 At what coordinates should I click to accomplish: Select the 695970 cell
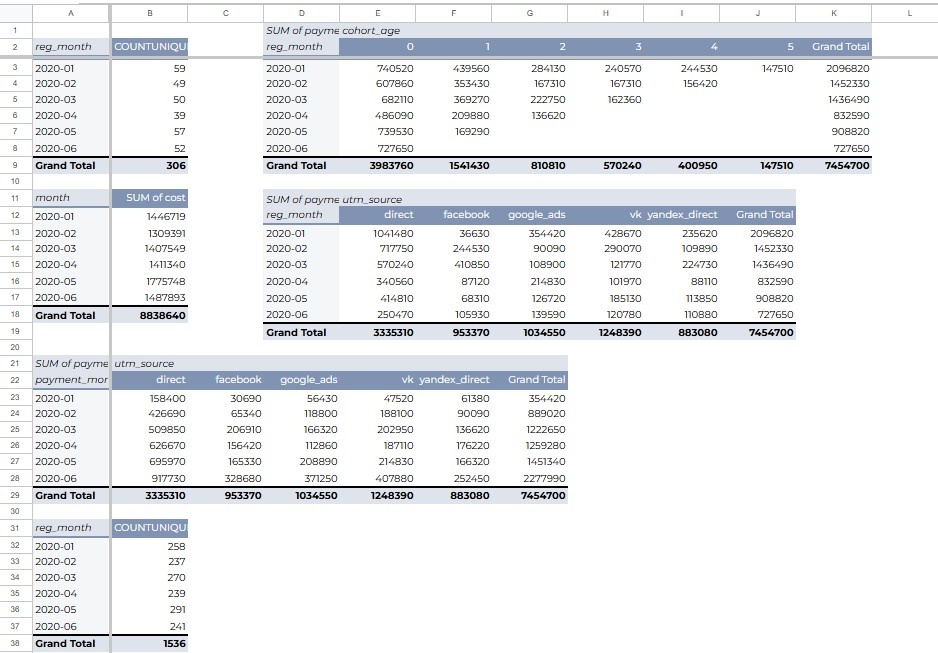pyautogui.click(x=150, y=462)
